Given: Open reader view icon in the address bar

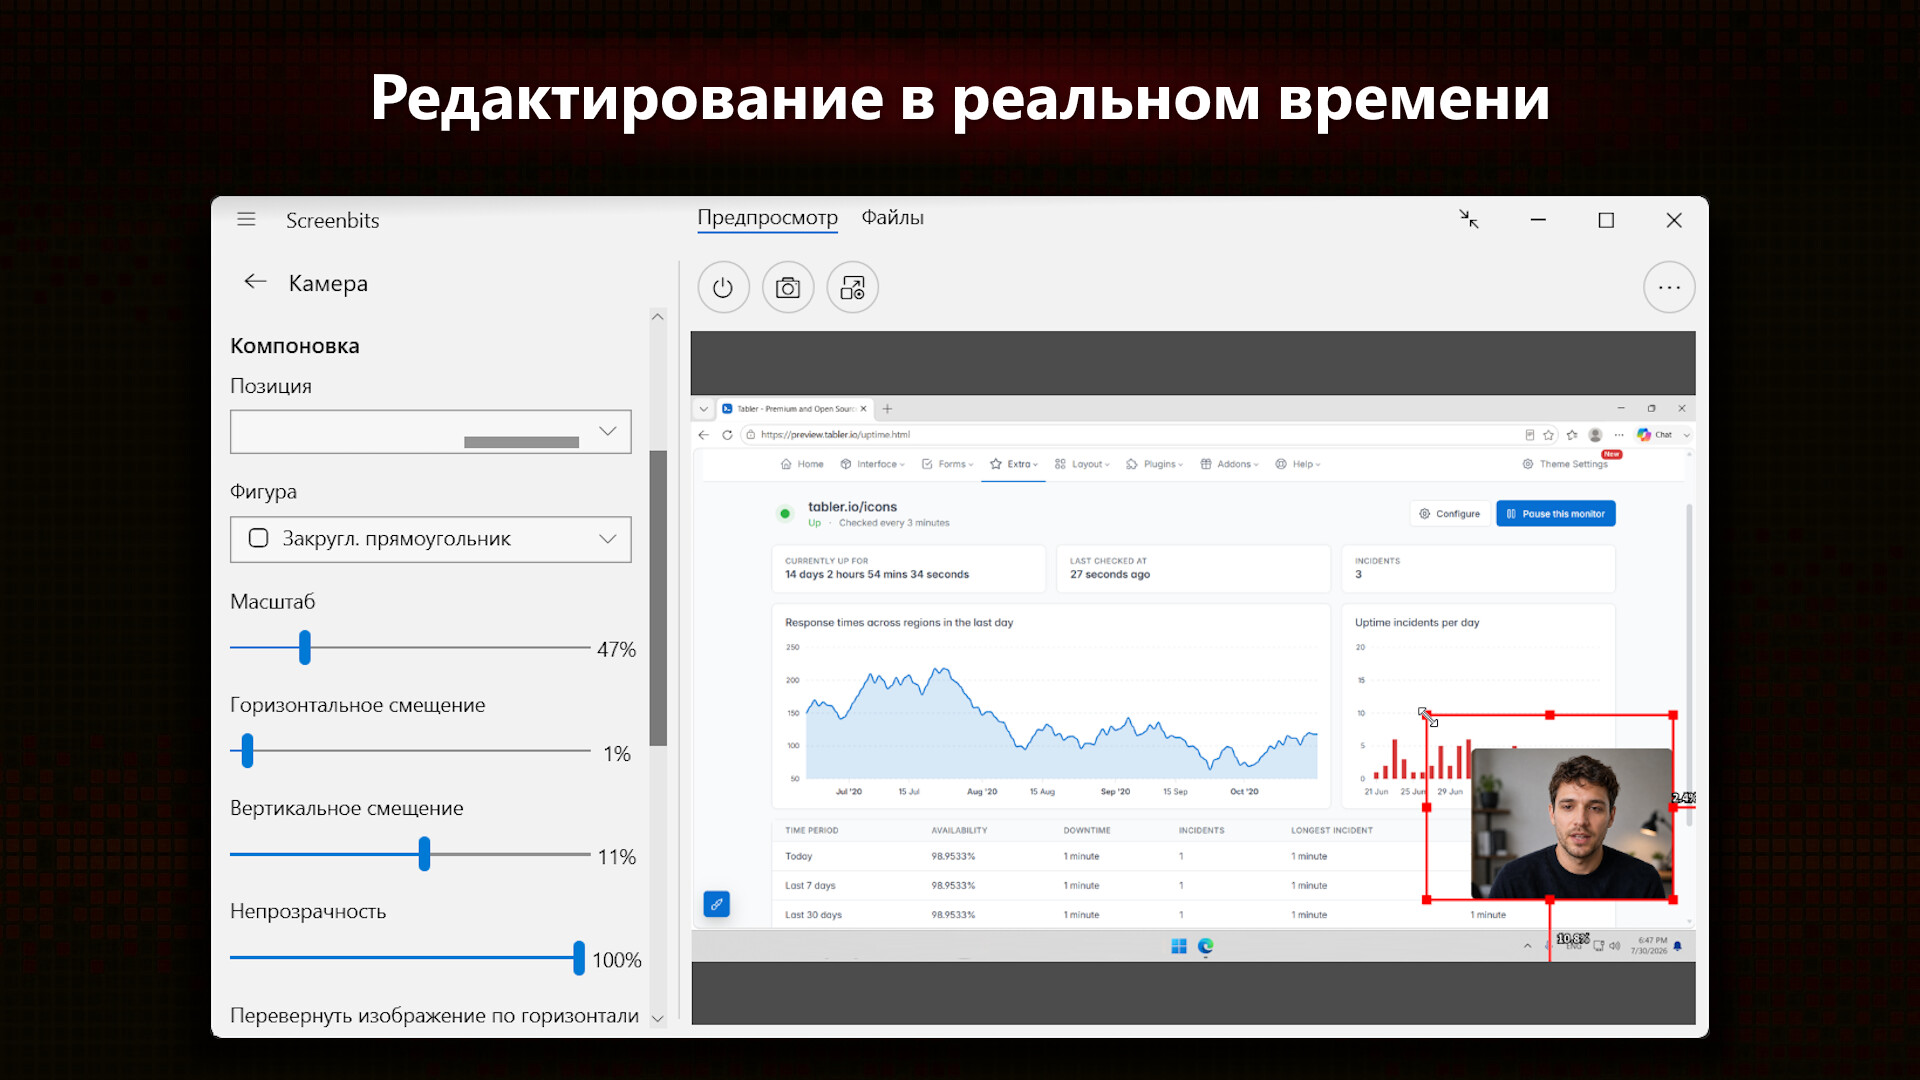Looking at the screenshot, I should coord(1530,435).
